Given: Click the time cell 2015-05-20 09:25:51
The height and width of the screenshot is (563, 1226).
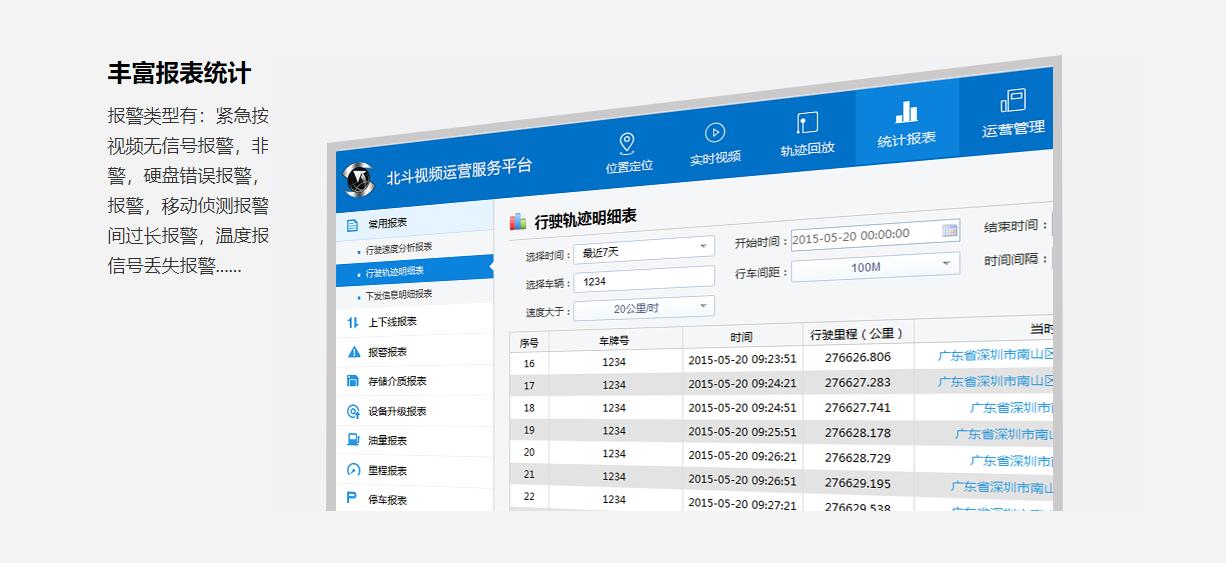Looking at the screenshot, I should coord(742,432).
